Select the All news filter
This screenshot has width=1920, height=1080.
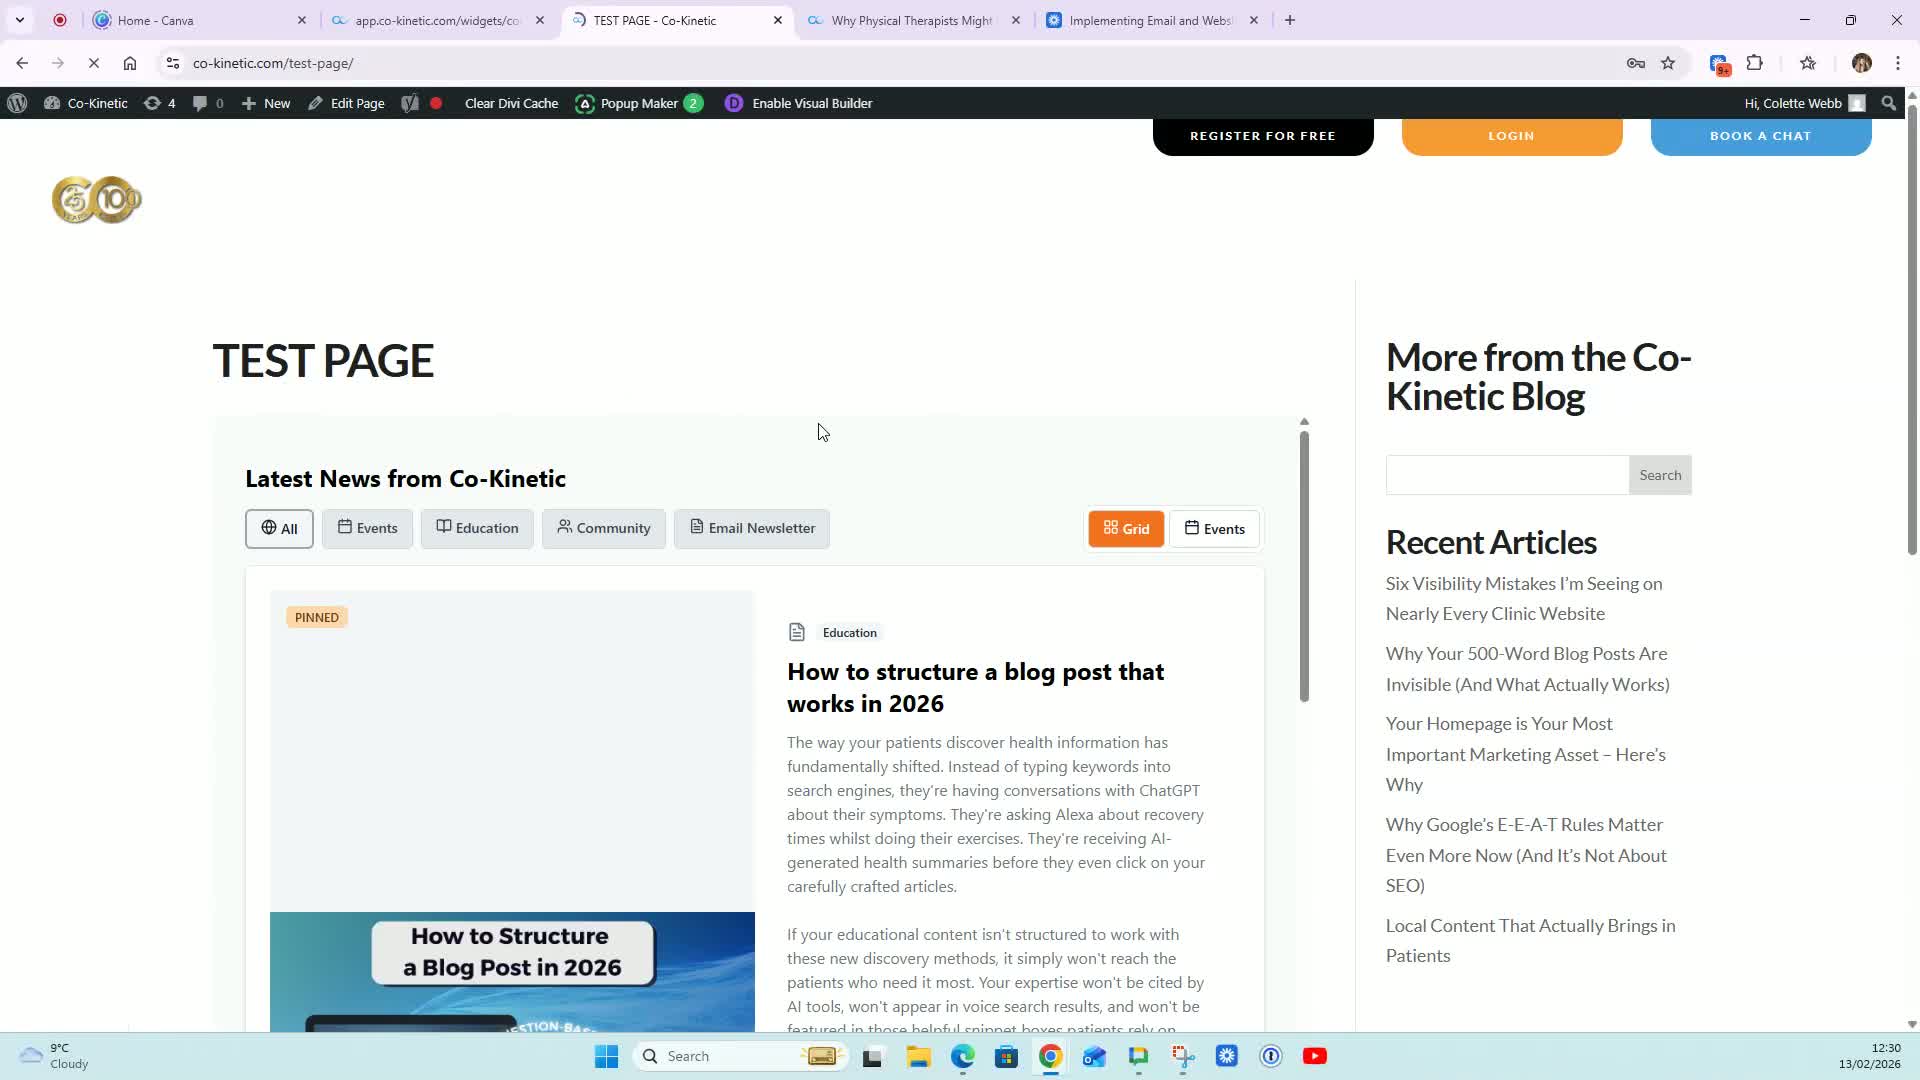(279, 528)
